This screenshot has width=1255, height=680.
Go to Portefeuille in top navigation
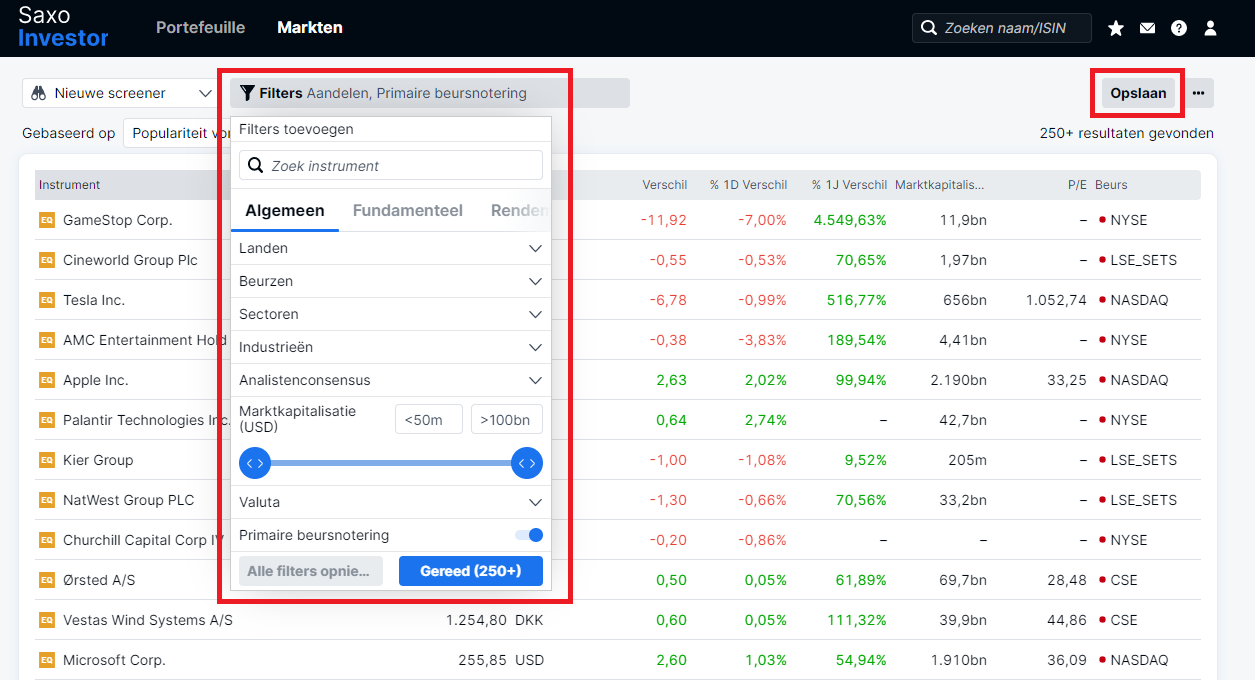coord(201,28)
